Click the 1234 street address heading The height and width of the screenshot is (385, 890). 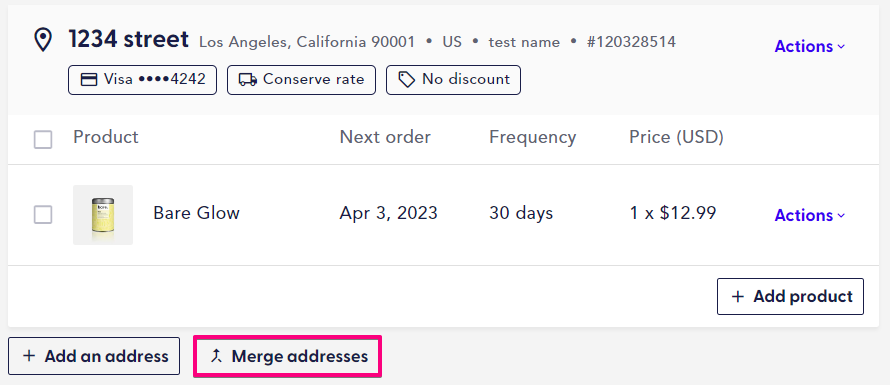tap(129, 39)
